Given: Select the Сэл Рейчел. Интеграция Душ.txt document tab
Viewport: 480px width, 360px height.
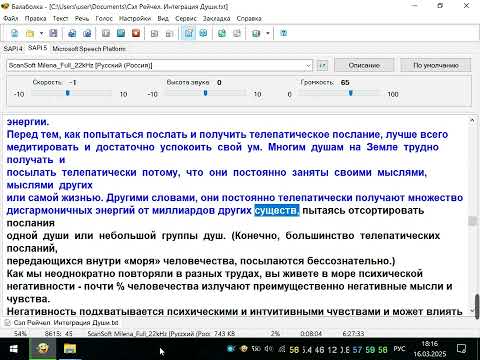Looking at the screenshot, I should click(x=62, y=323).
